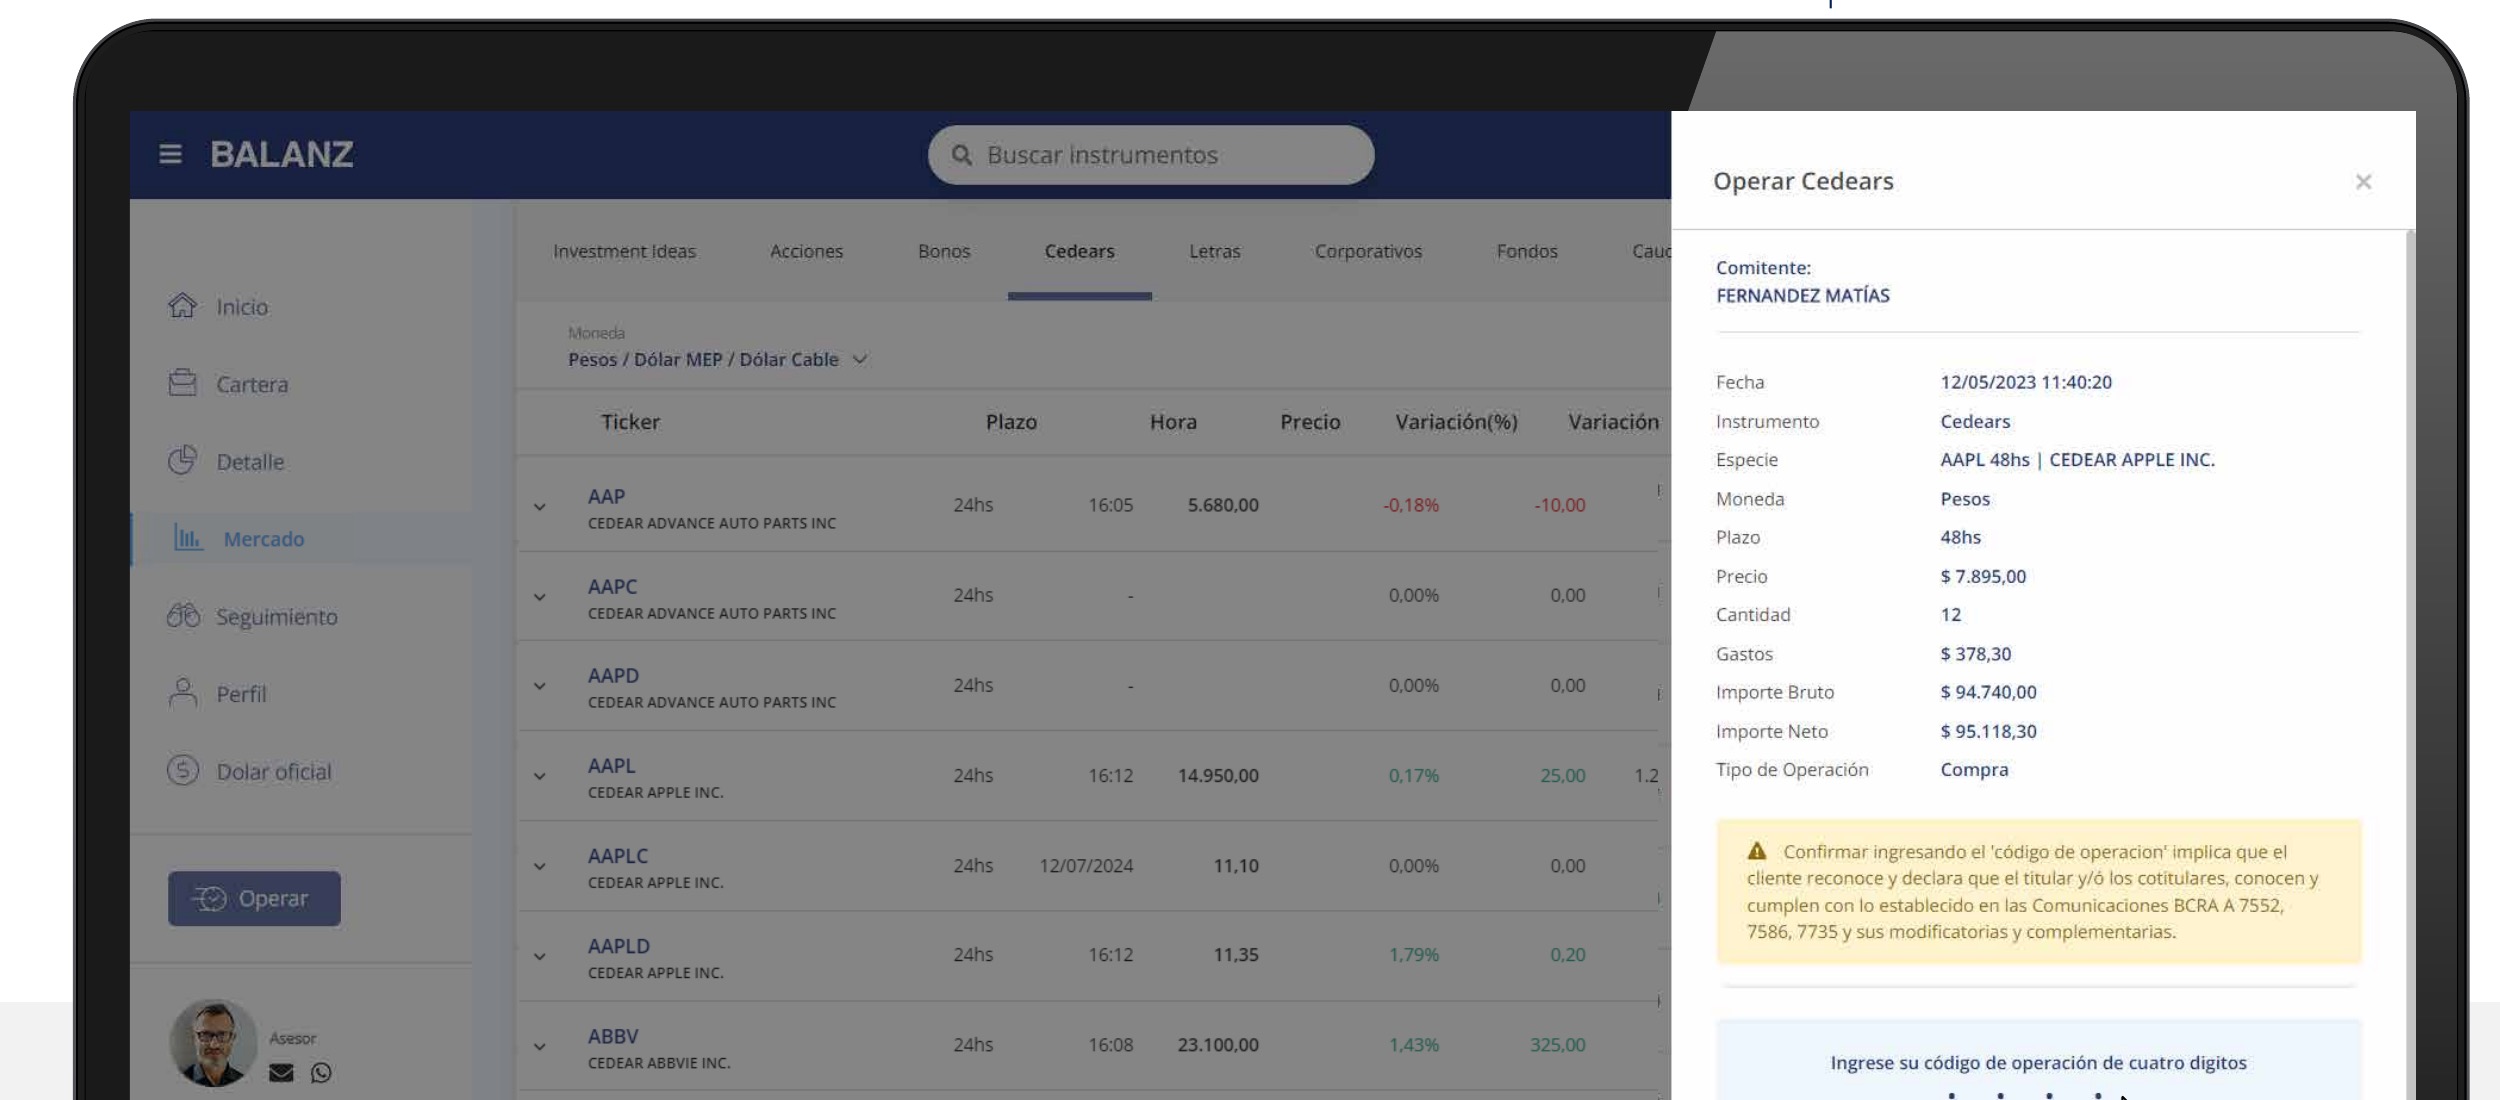
Task: Click the Dolar oficial coin icon
Action: tap(182, 770)
